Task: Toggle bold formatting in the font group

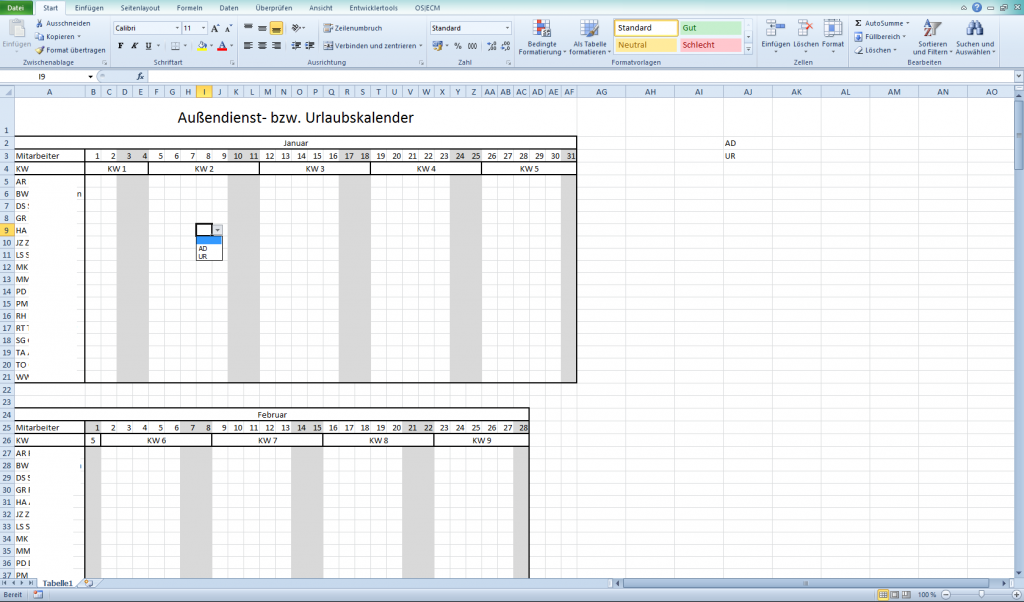Action: (x=120, y=46)
